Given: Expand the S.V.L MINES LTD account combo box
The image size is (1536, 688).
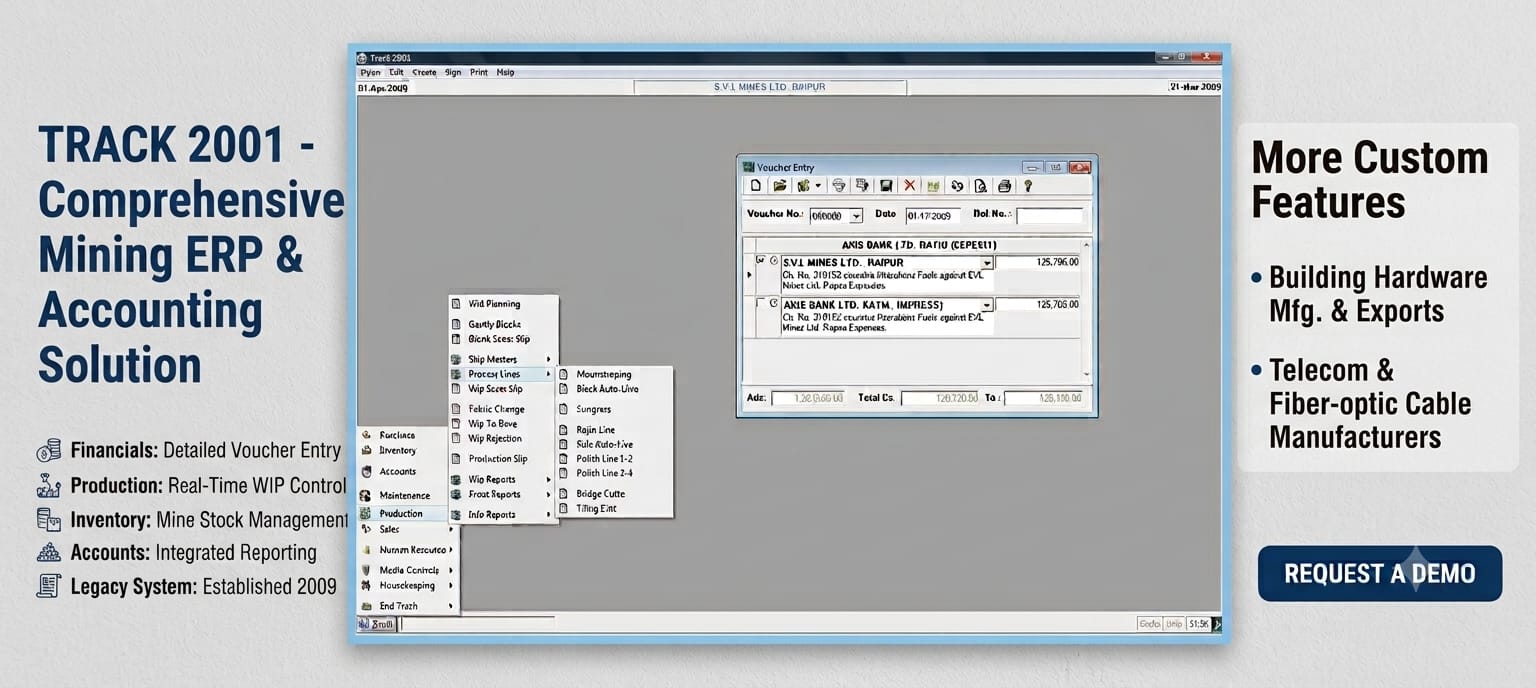Looking at the screenshot, I should pos(987,263).
